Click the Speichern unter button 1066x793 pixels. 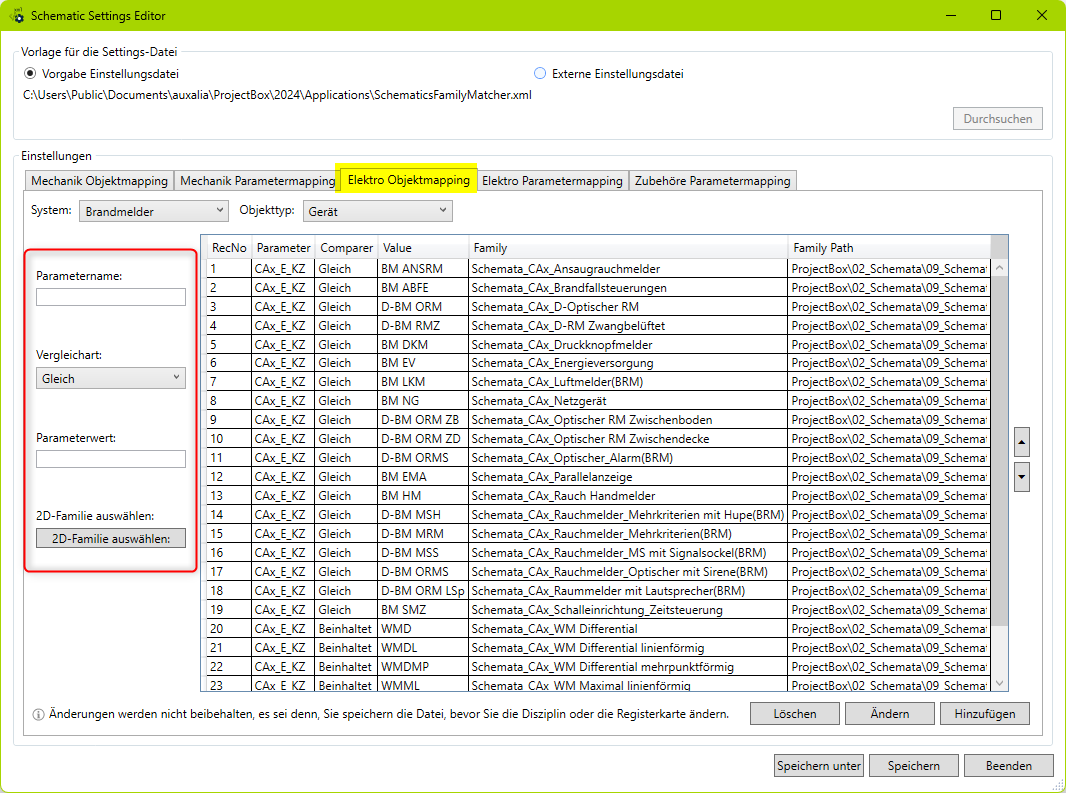coord(818,766)
